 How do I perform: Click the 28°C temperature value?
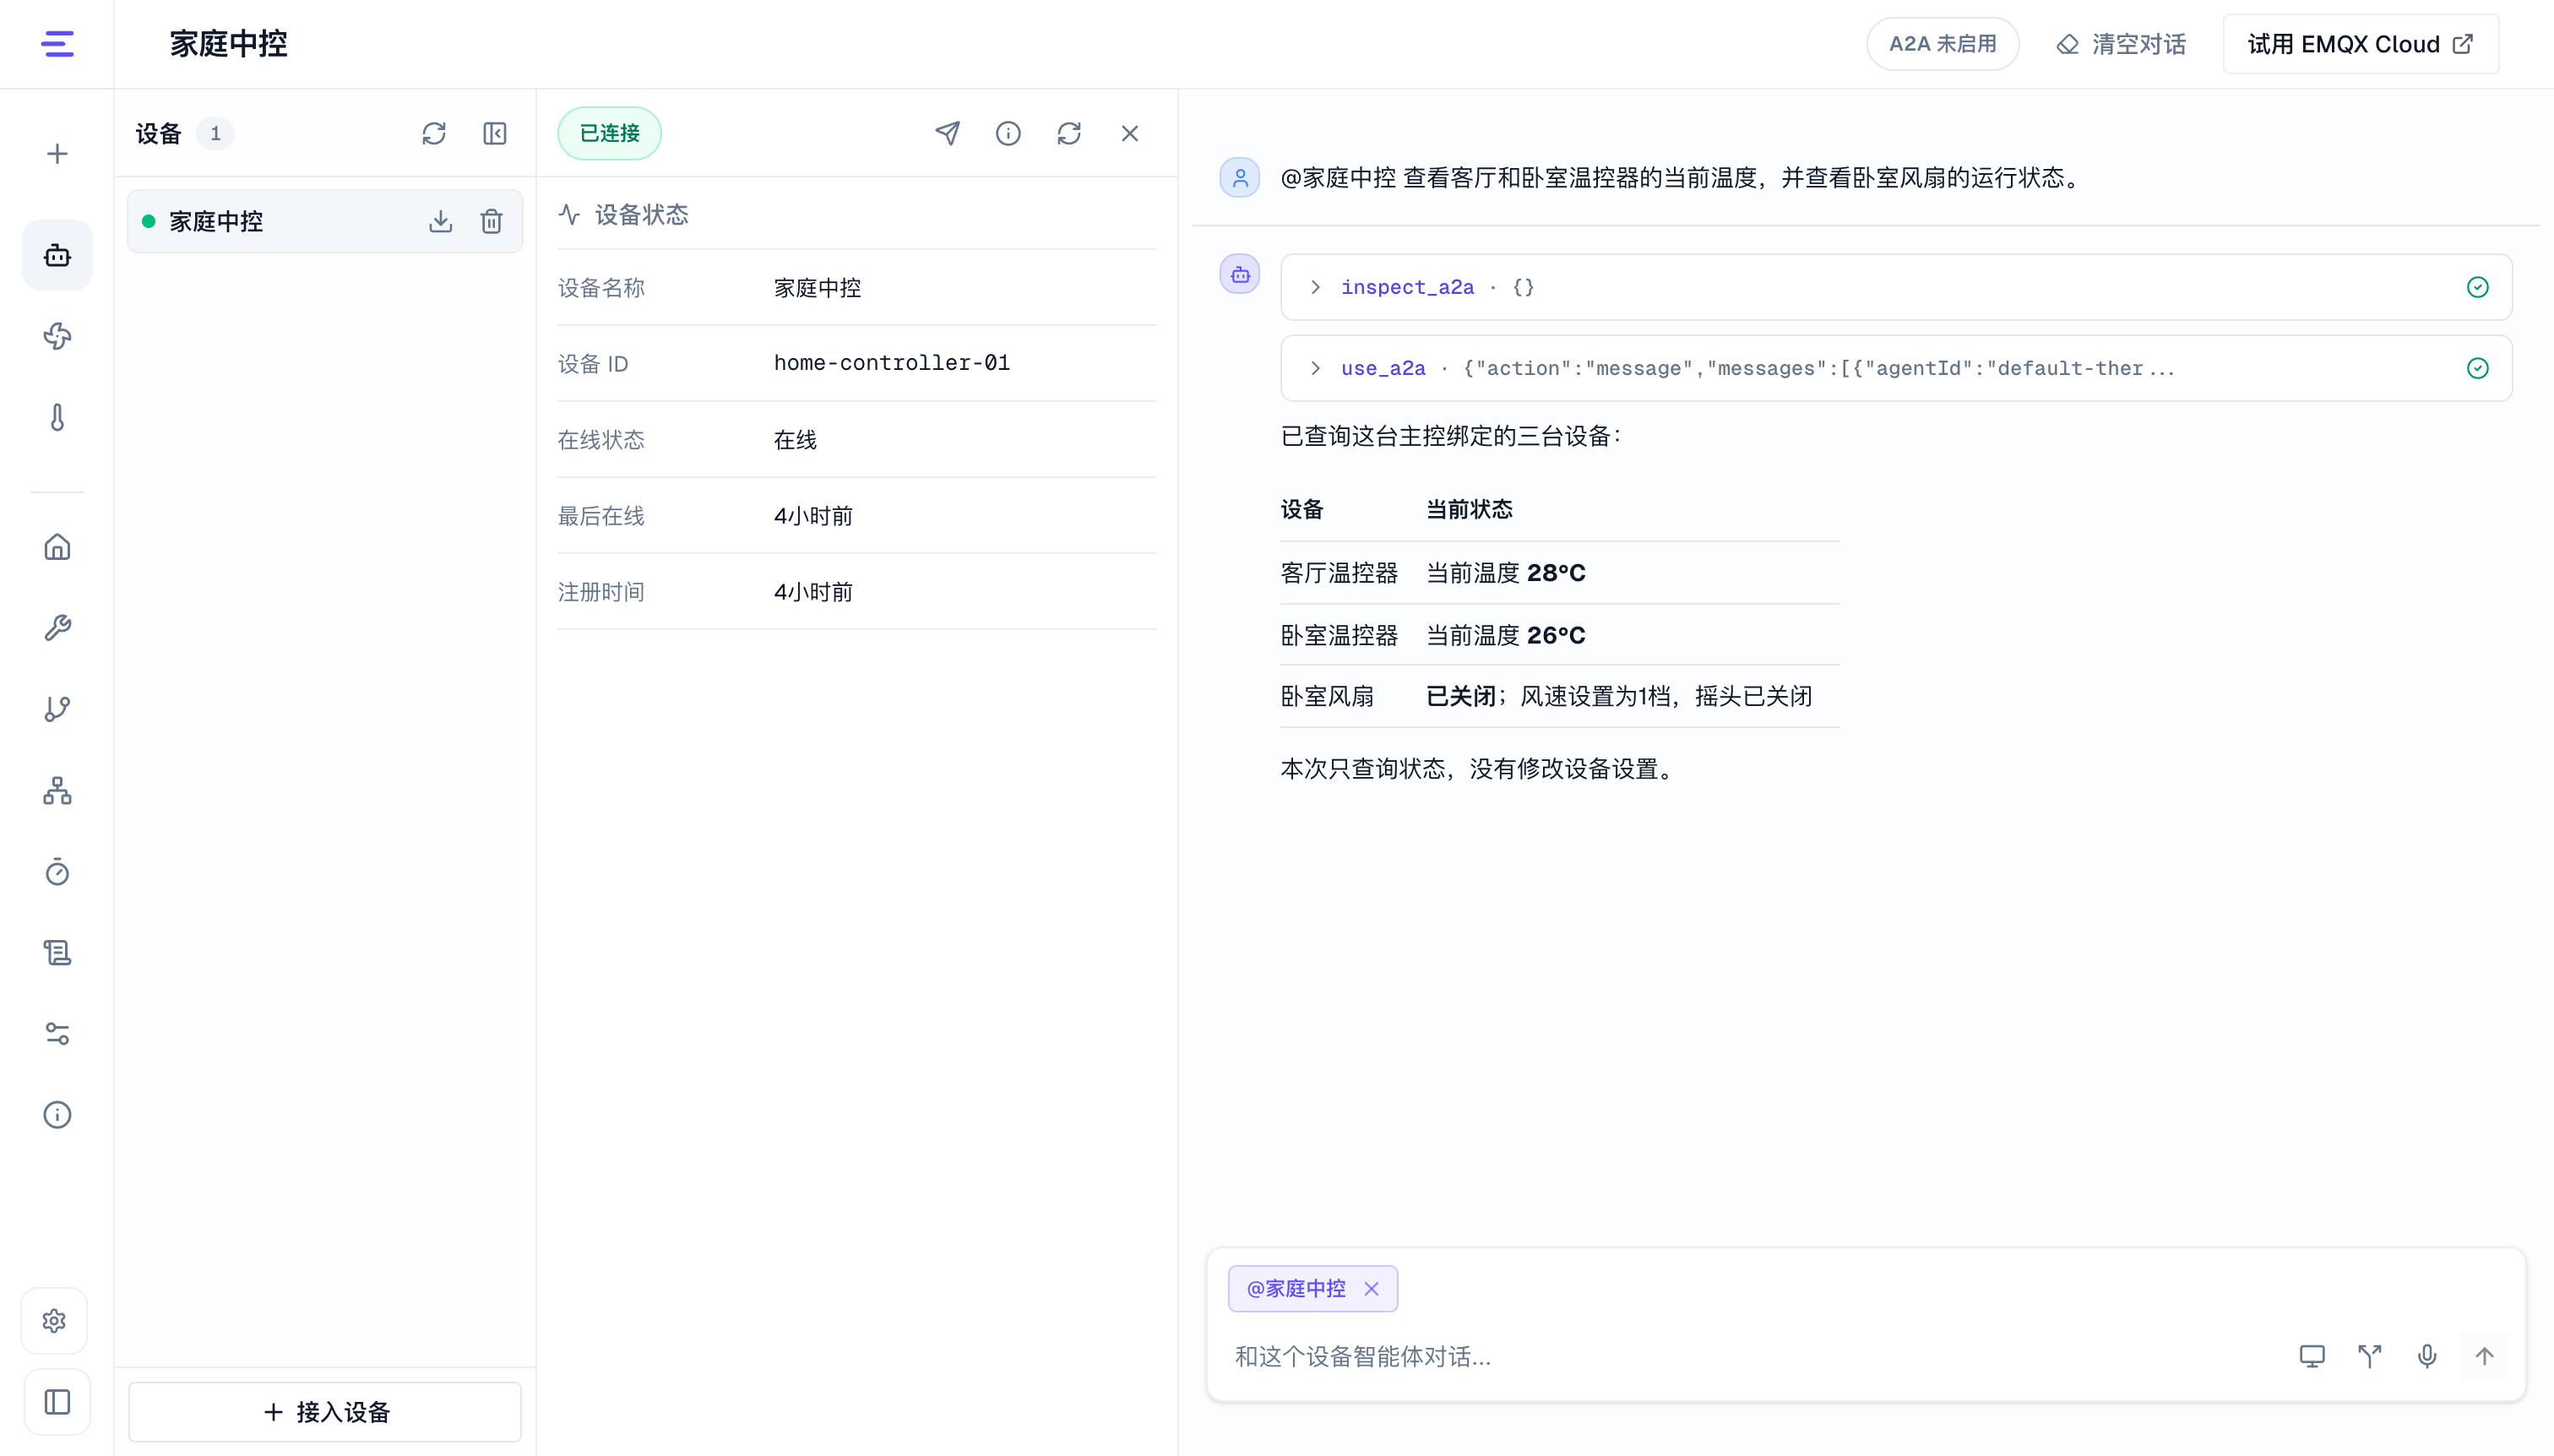pyautogui.click(x=1556, y=573)
